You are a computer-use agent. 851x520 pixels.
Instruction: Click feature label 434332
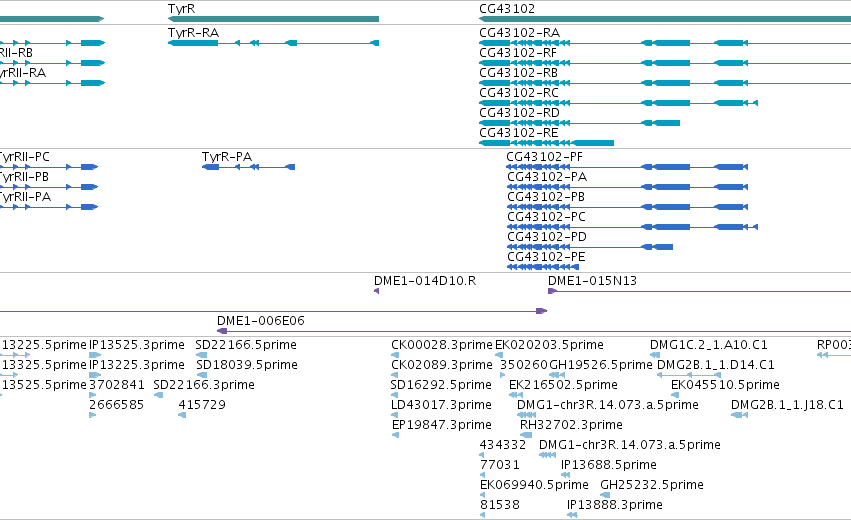(503, 445)
